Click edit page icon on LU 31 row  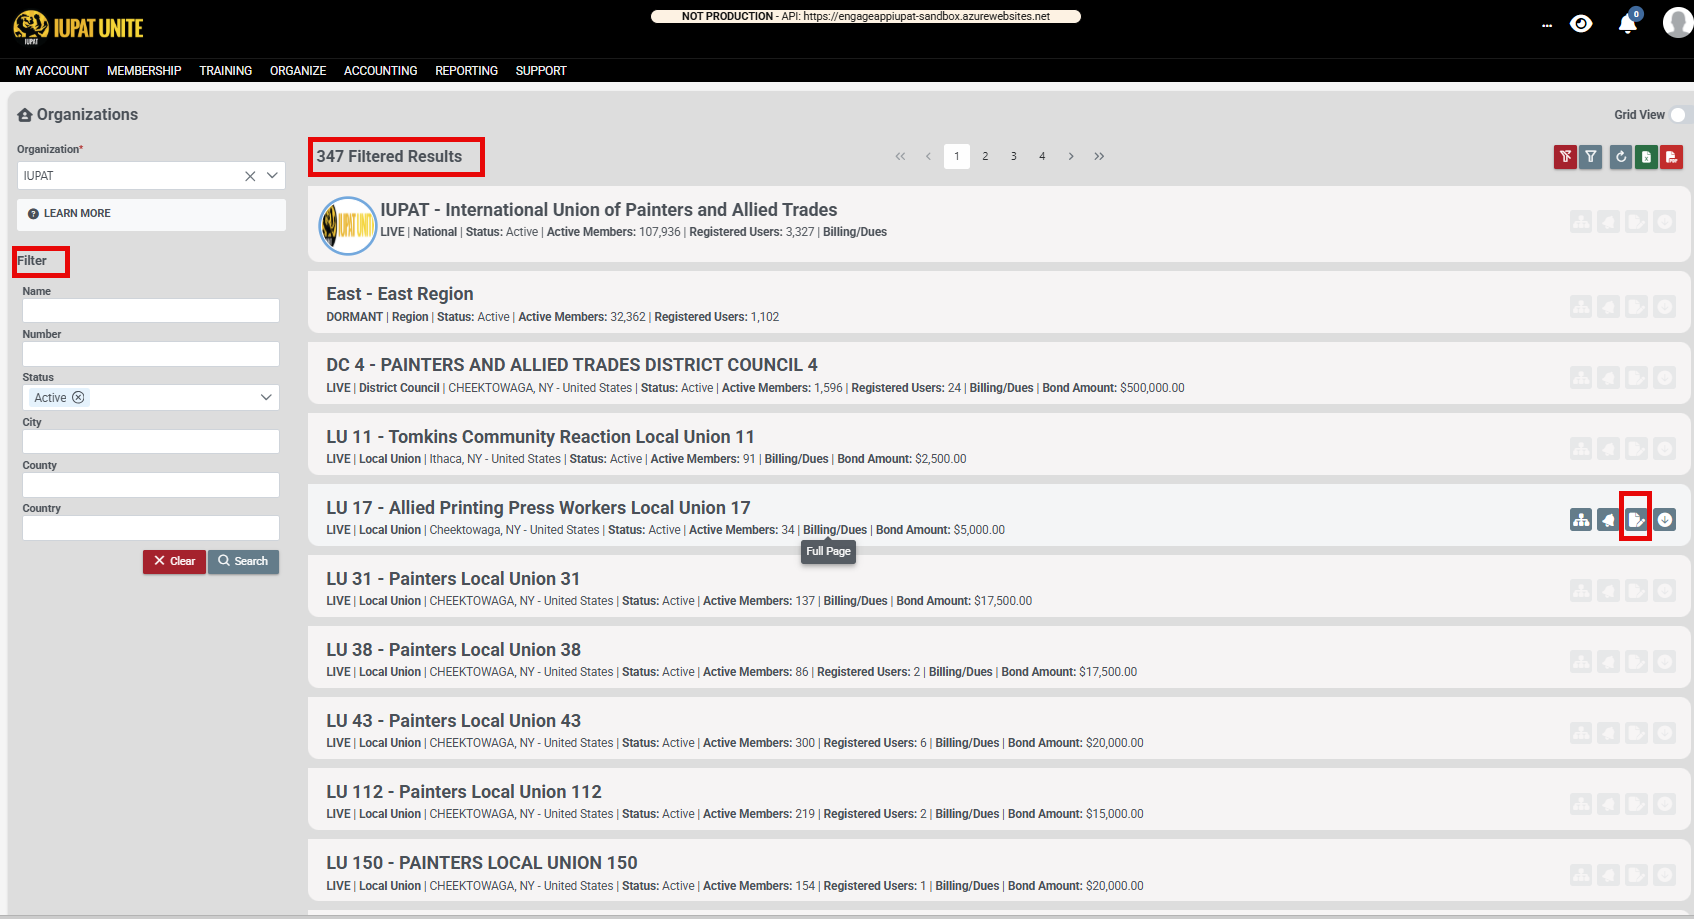coord(1636,591)
